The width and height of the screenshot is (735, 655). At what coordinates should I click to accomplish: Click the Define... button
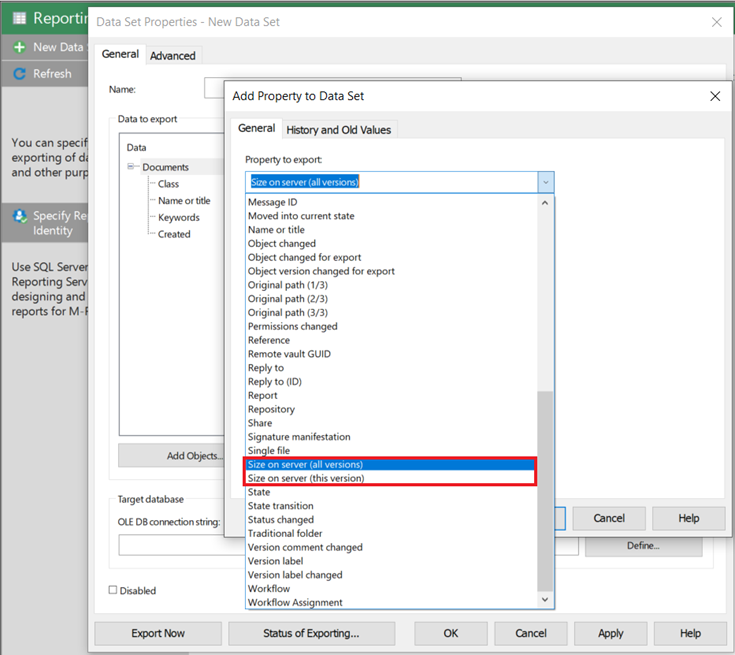643,545
